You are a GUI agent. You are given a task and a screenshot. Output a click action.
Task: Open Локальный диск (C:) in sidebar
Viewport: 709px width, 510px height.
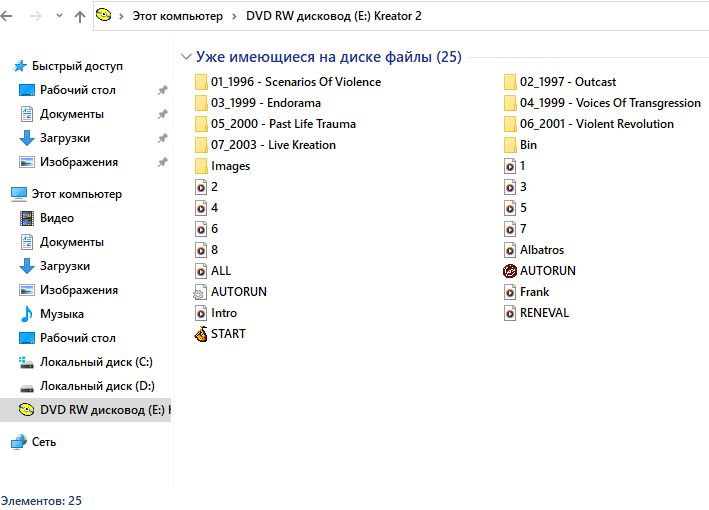pyautogui.click(x=86, y=362)
